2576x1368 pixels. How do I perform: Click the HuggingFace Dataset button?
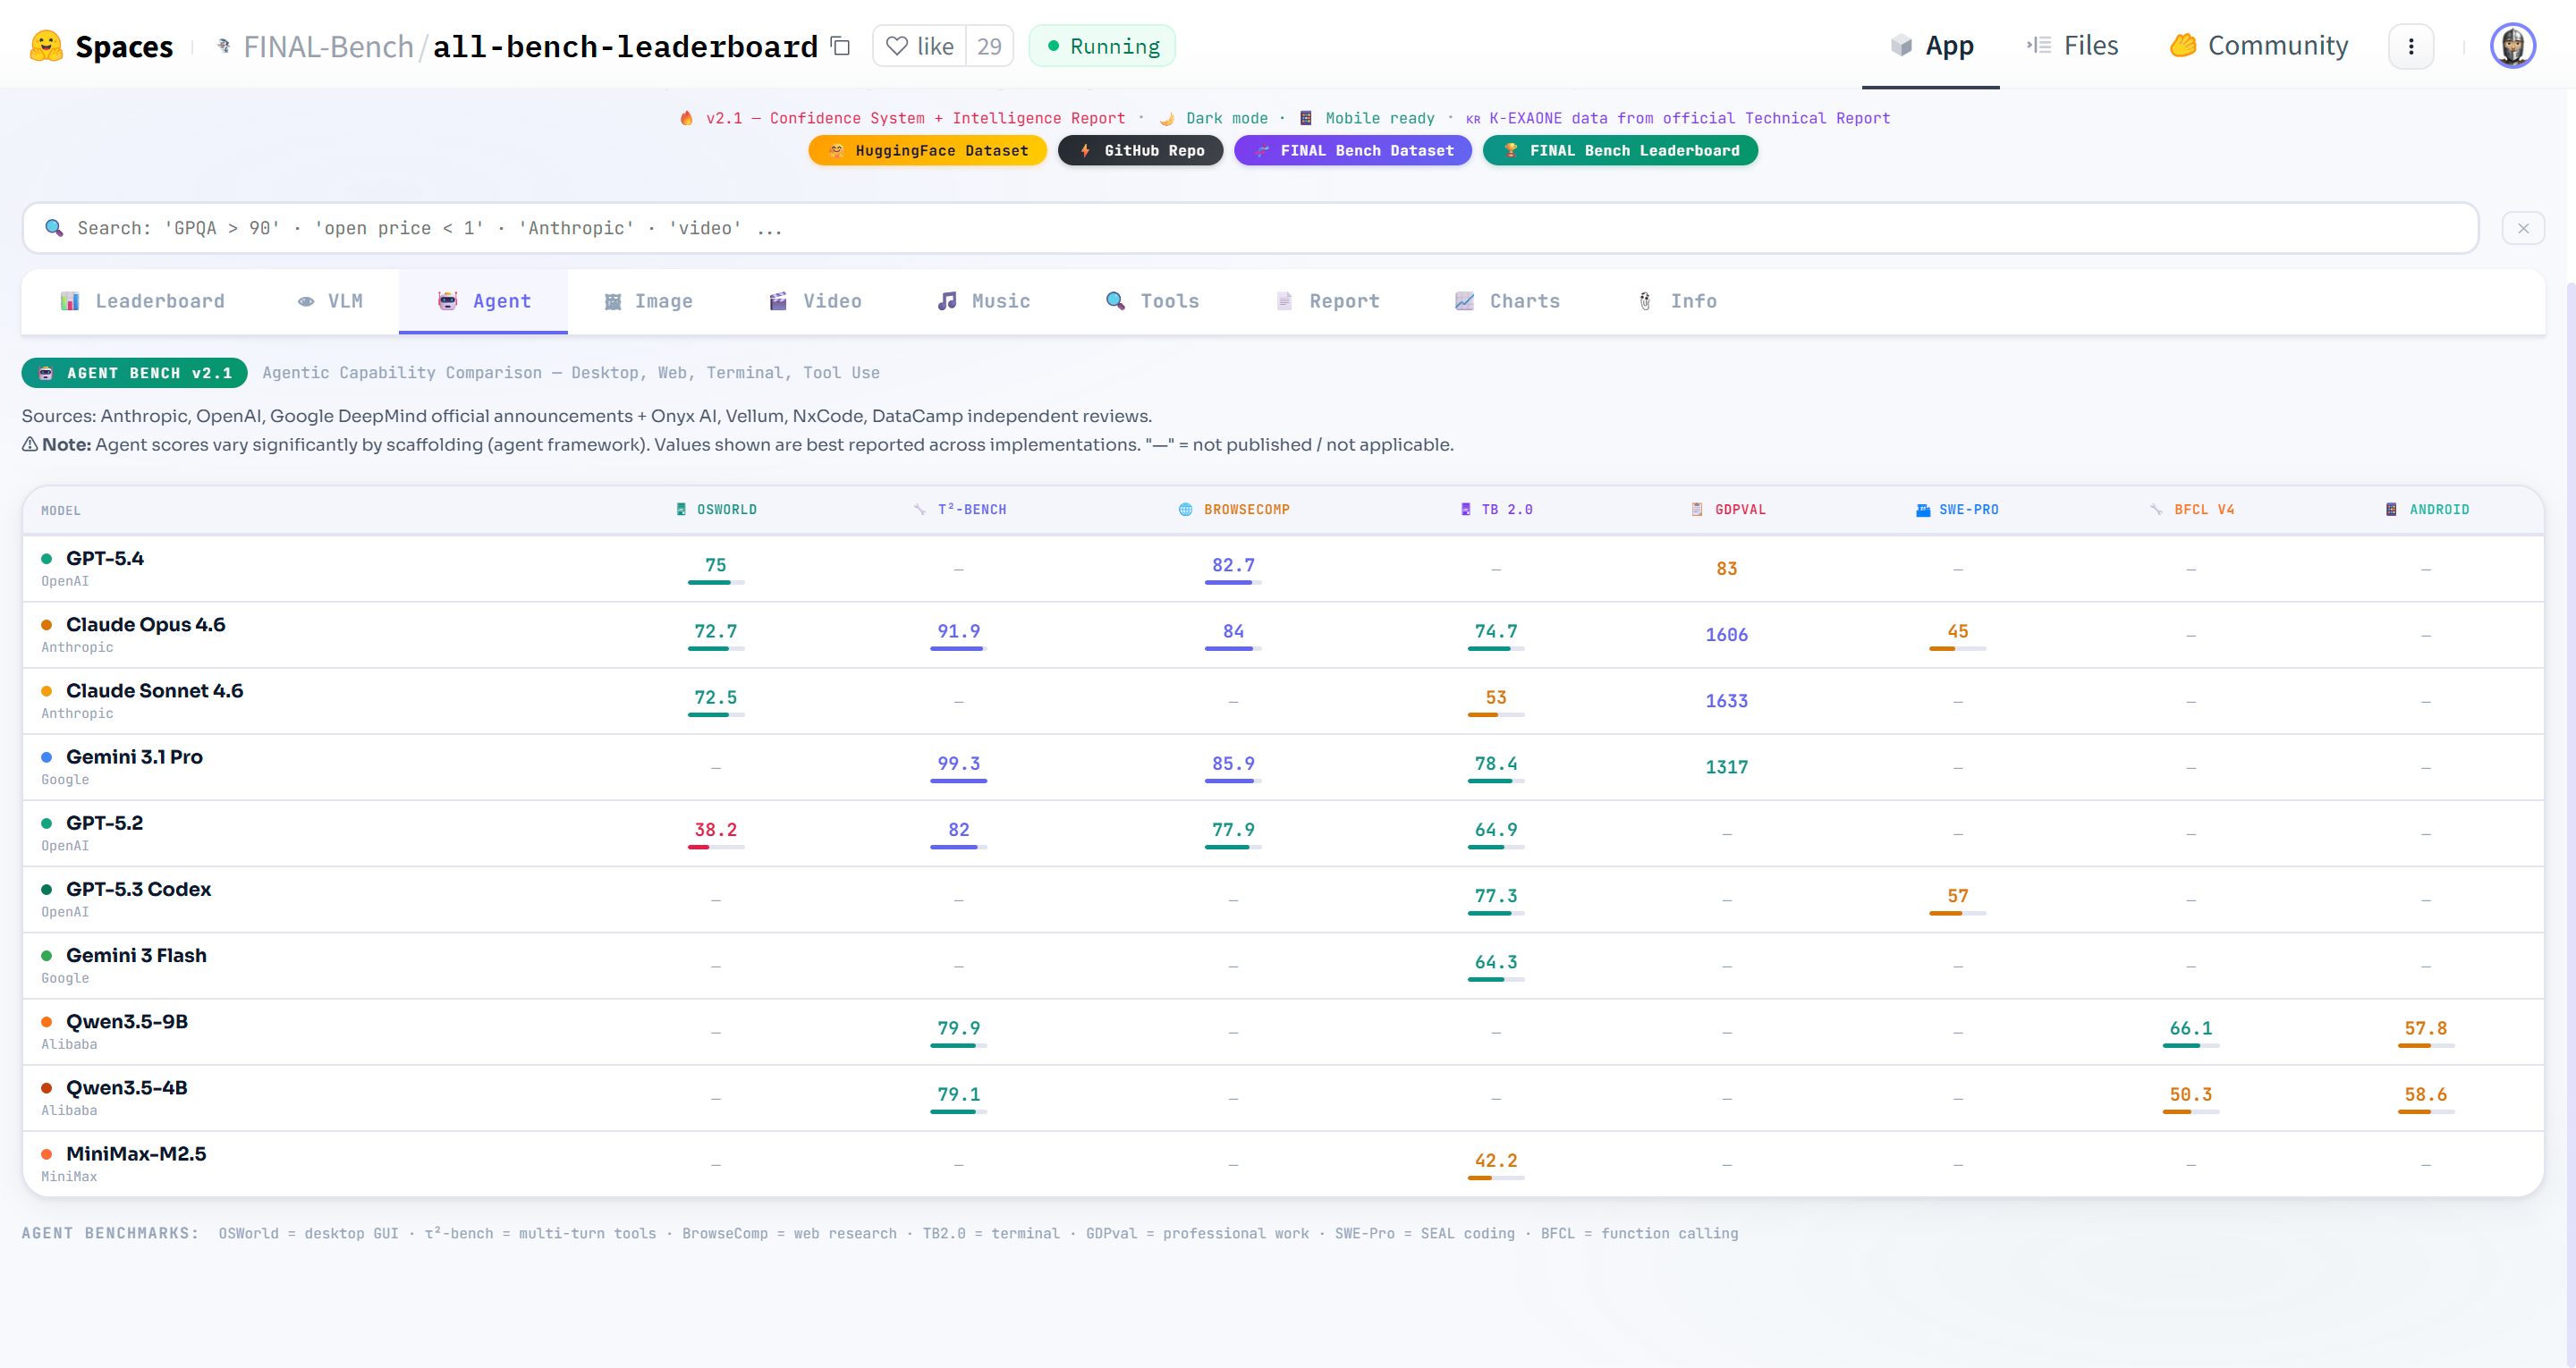927,150
